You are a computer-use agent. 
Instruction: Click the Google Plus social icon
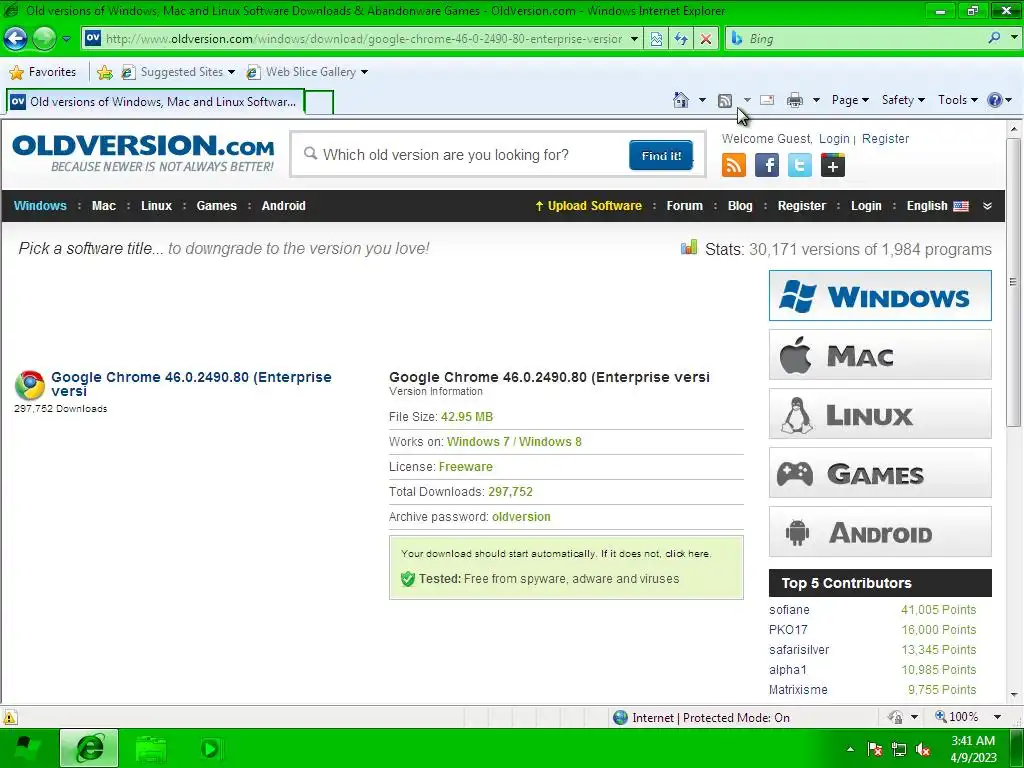click(833, 165)
